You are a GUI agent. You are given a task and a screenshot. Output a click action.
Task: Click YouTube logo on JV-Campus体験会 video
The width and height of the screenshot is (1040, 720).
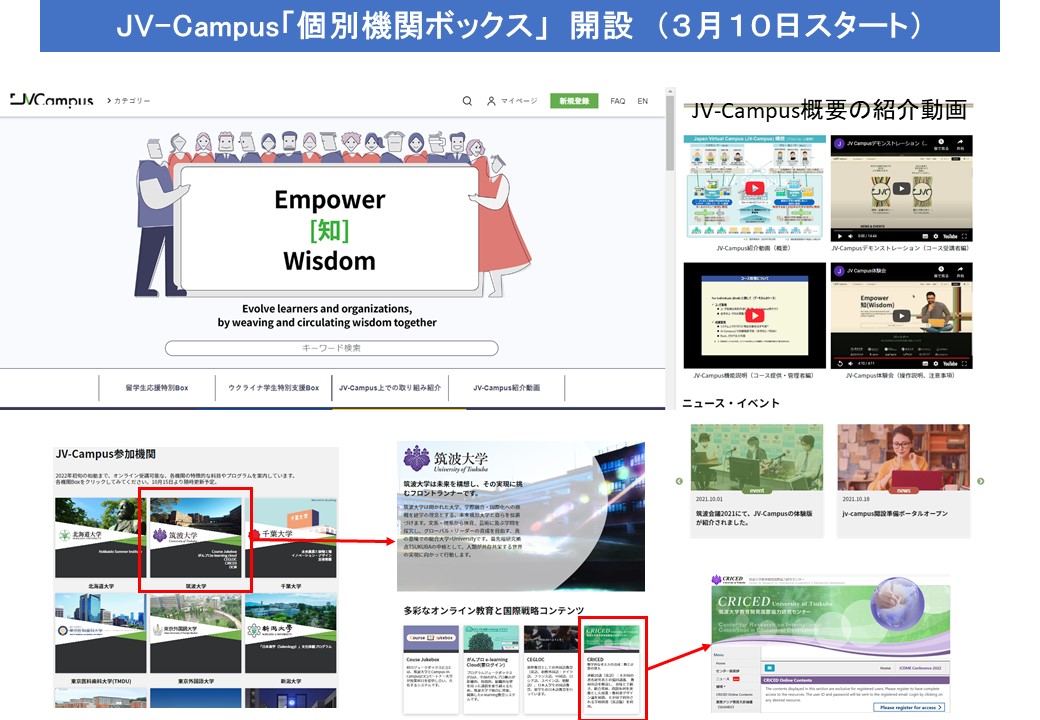pyautogui.click(x=950, y=363)
